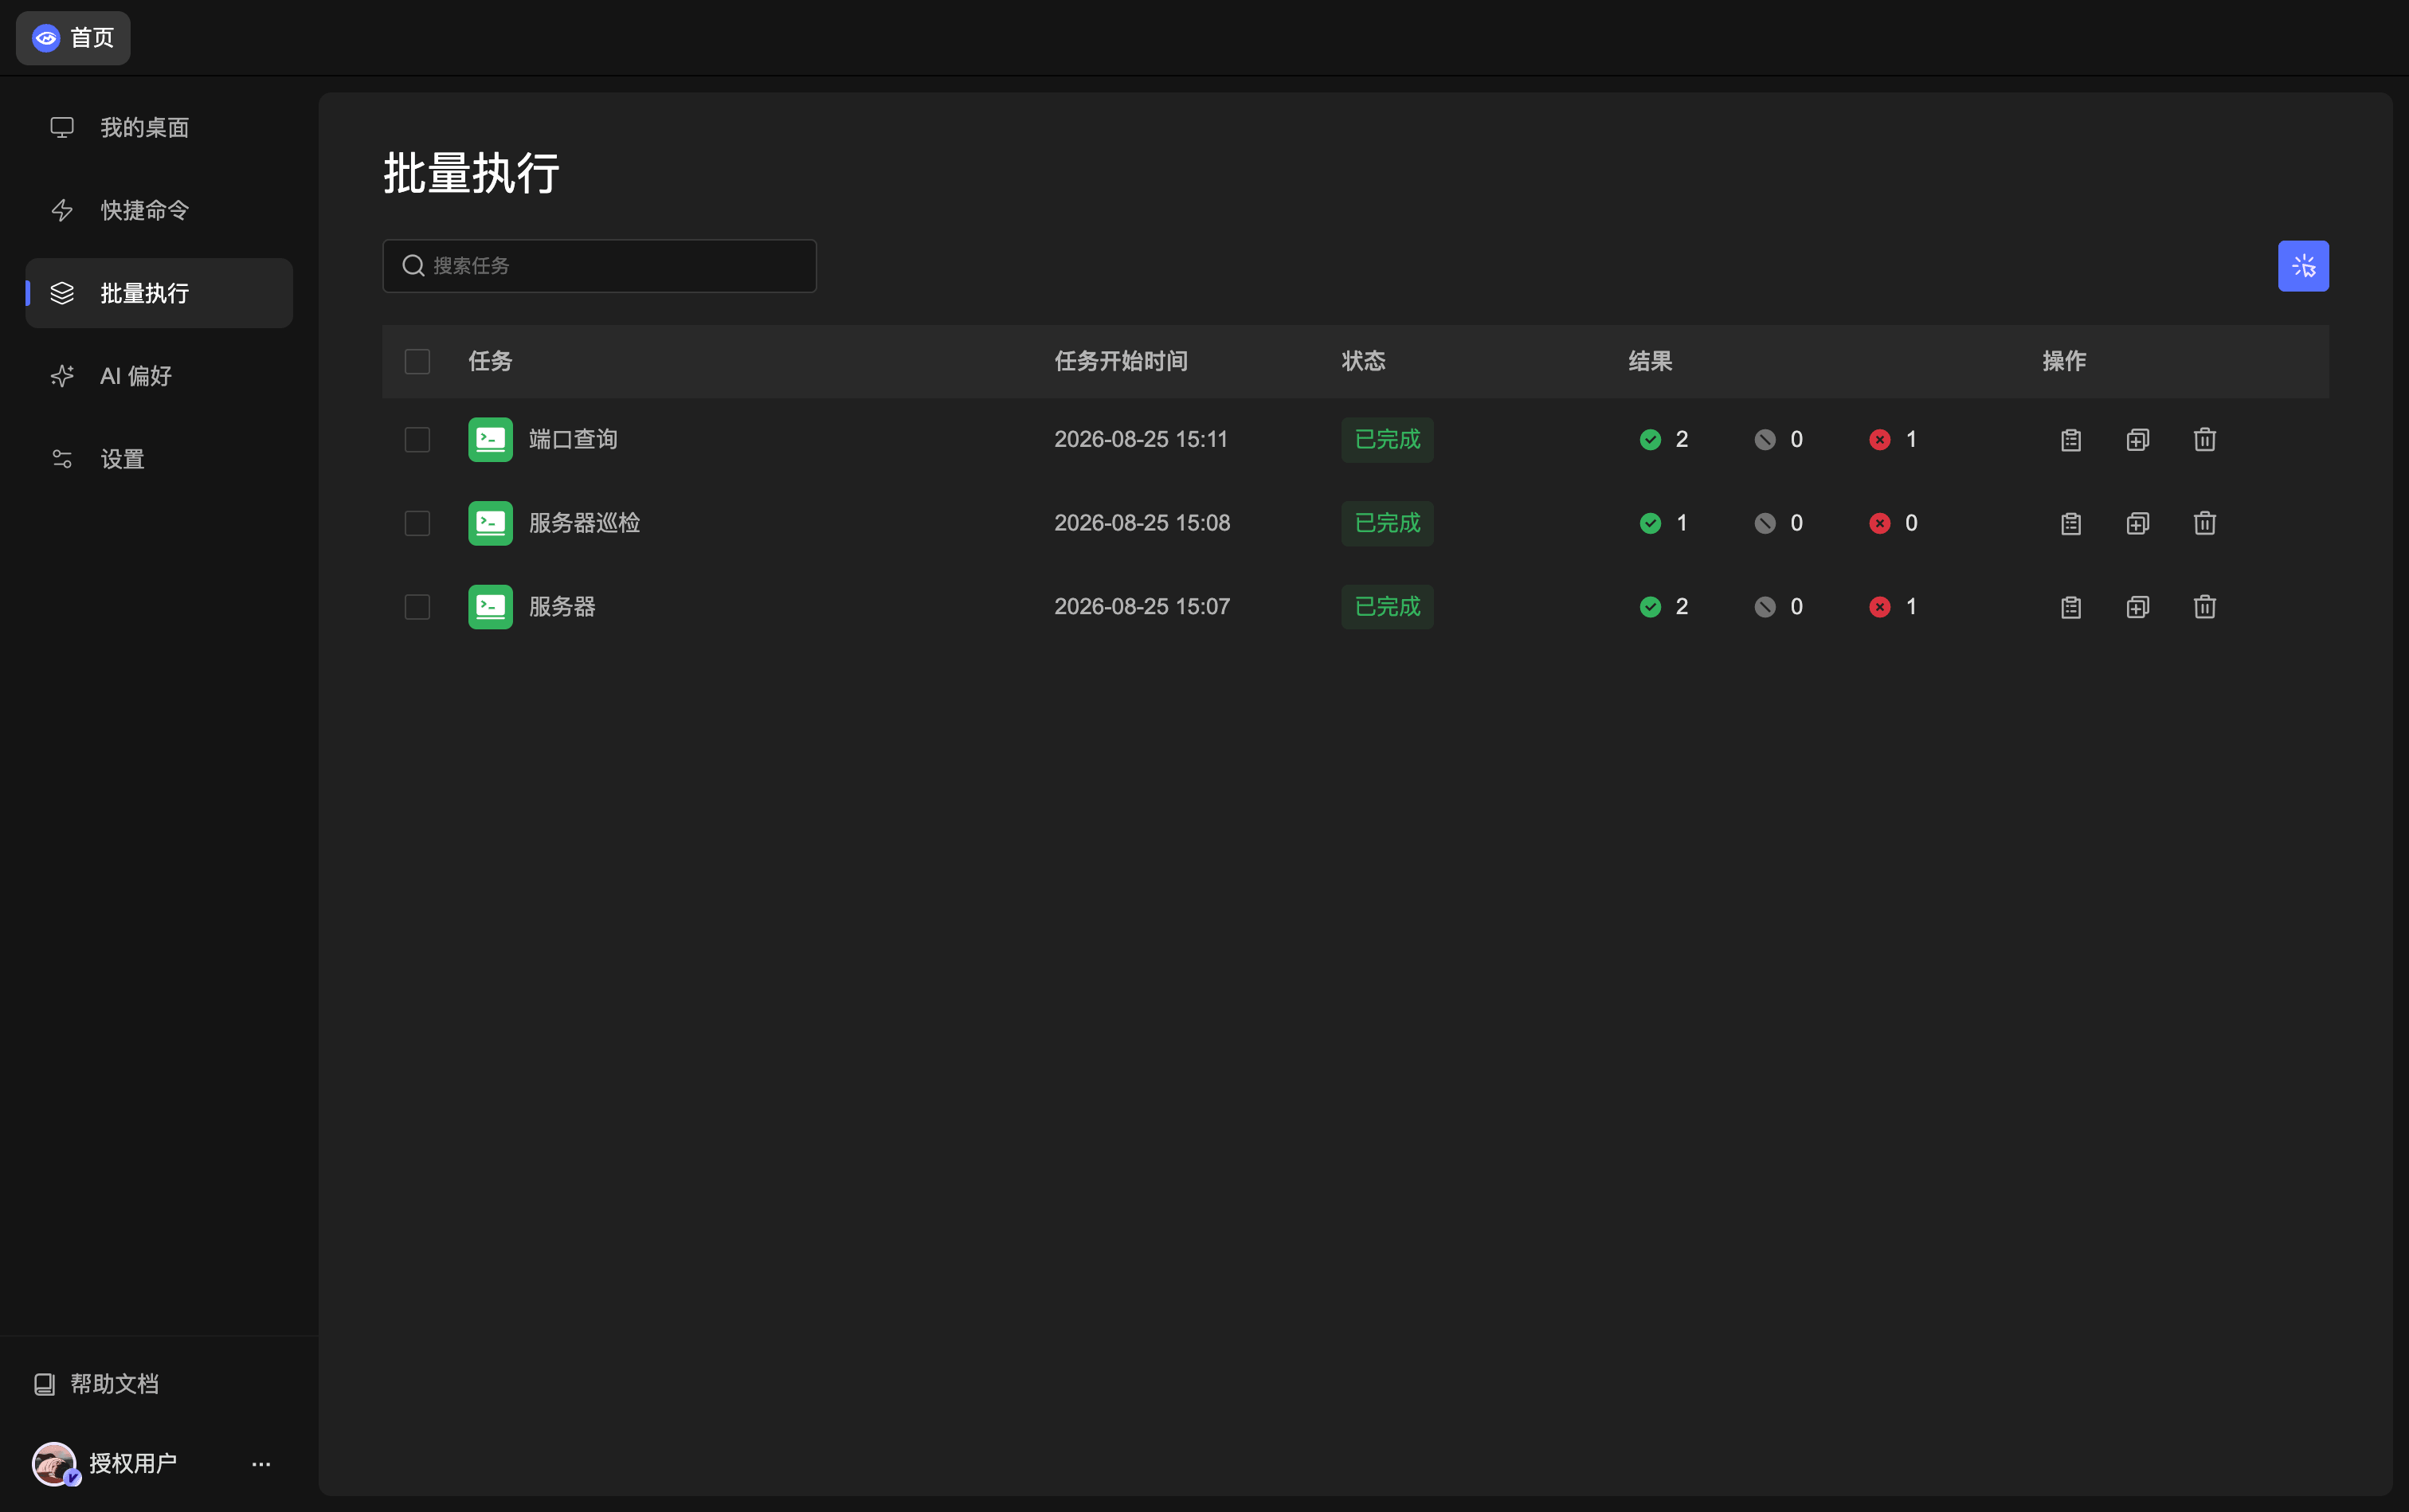Open 快捷命令 in the sidebar
This screenshot has width=2409, height=1512.
(159, 210)
